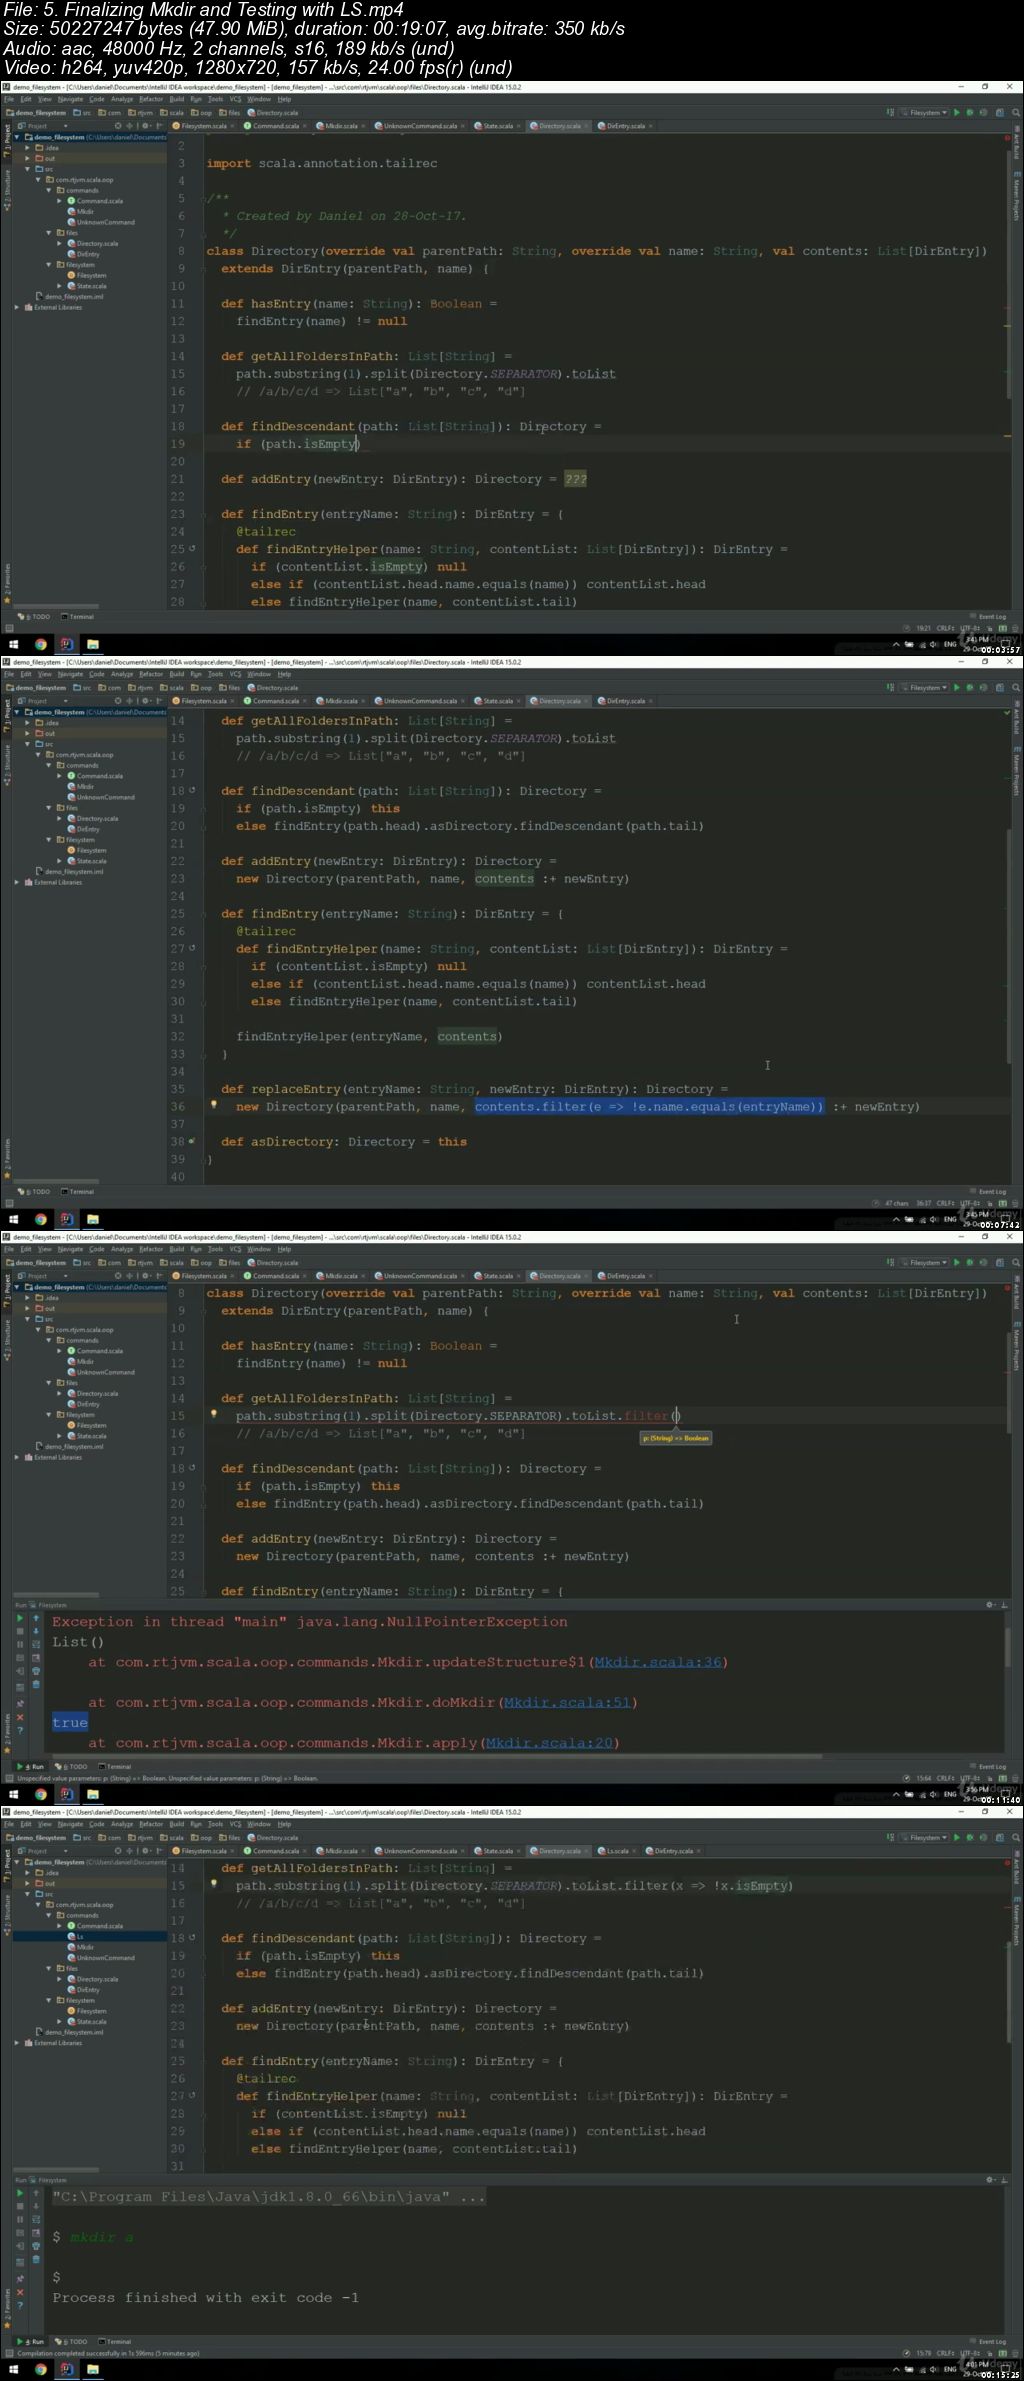This screenshot has height=2381, width=1024.
Task: Collapse filesystem folder in third frame tree
Action: click(x=49, y=1415)
